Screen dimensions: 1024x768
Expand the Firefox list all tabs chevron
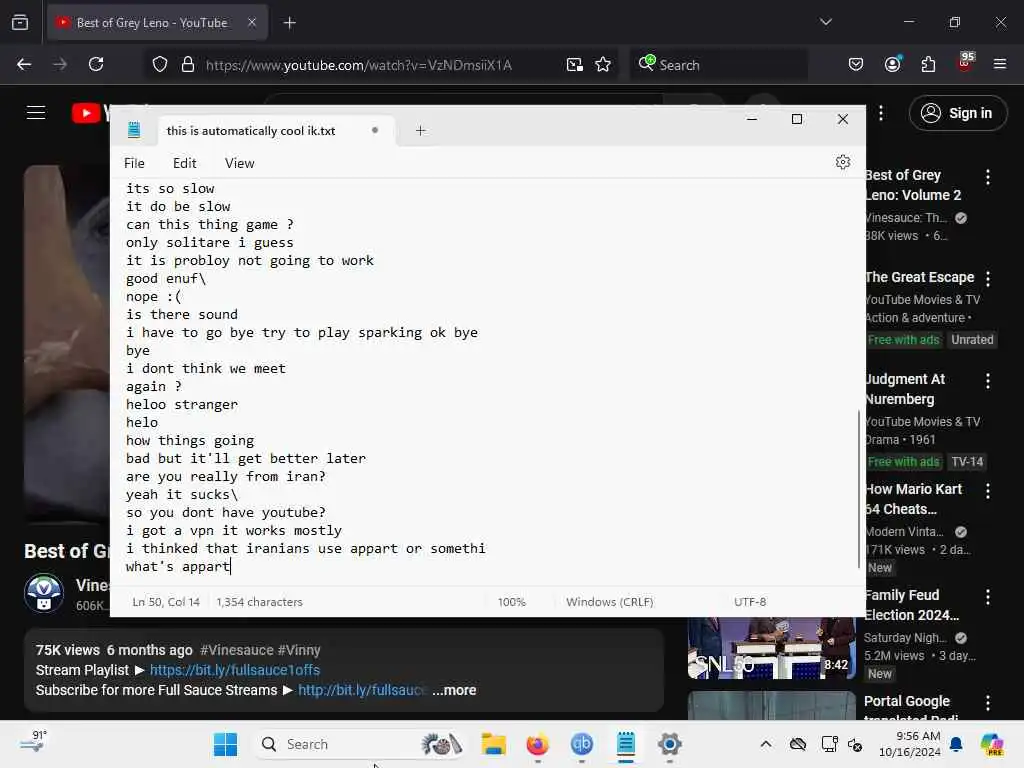point(825,22)
